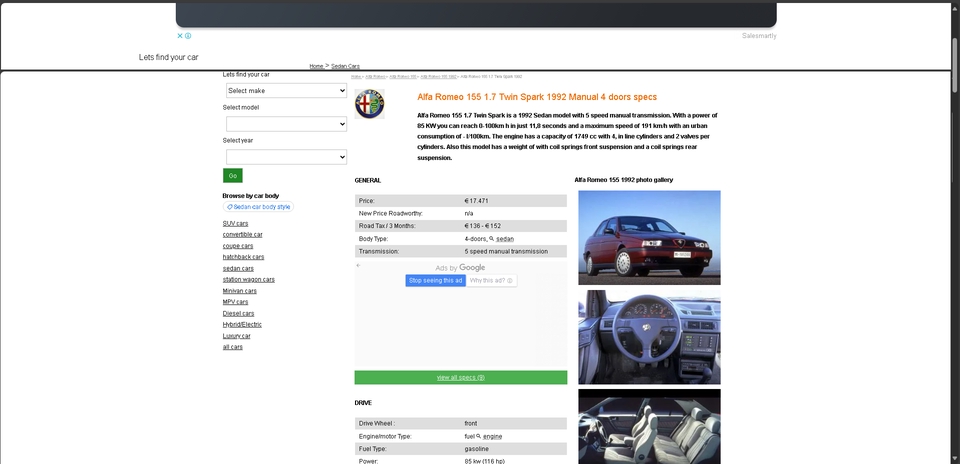Browse Diesel cars link
Image resolution: width=960 pixels, height=464 pixels.
point(238,313)
